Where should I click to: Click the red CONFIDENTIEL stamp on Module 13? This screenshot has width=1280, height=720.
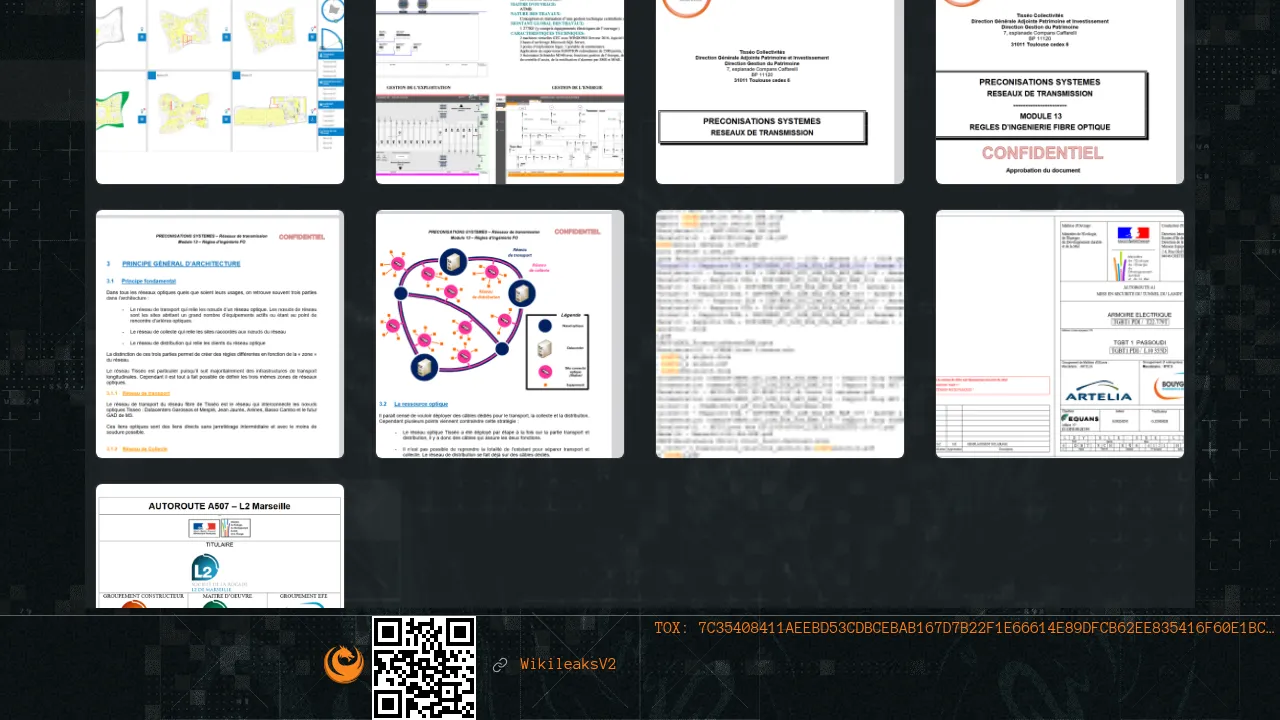point(1042,153)
